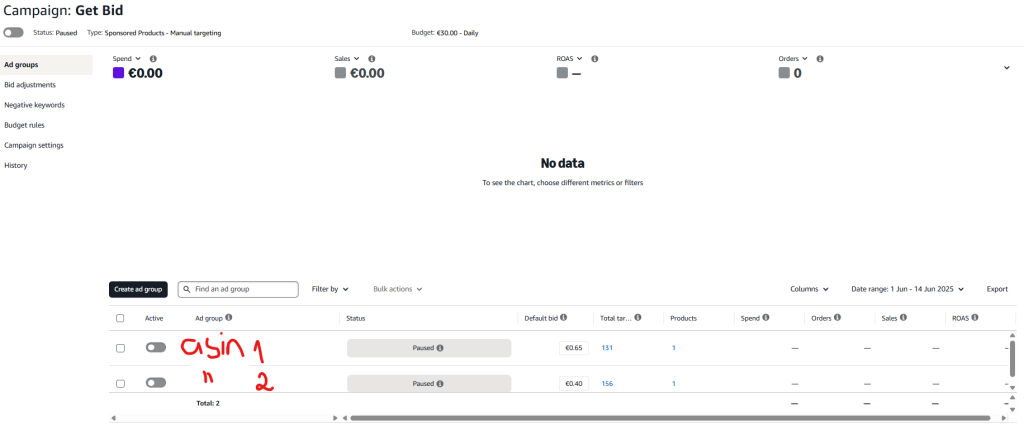The width and height of the screenshot is (1024, 429).
Task: Click the info icon beside Sales metric
Action: 371,59
